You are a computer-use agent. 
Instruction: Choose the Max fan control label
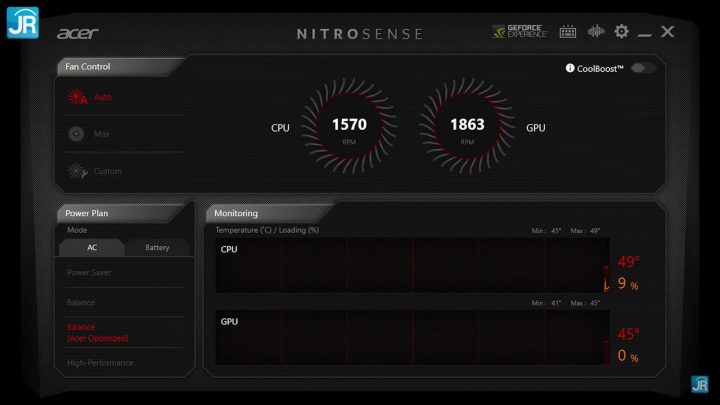[x=101, y=134]
